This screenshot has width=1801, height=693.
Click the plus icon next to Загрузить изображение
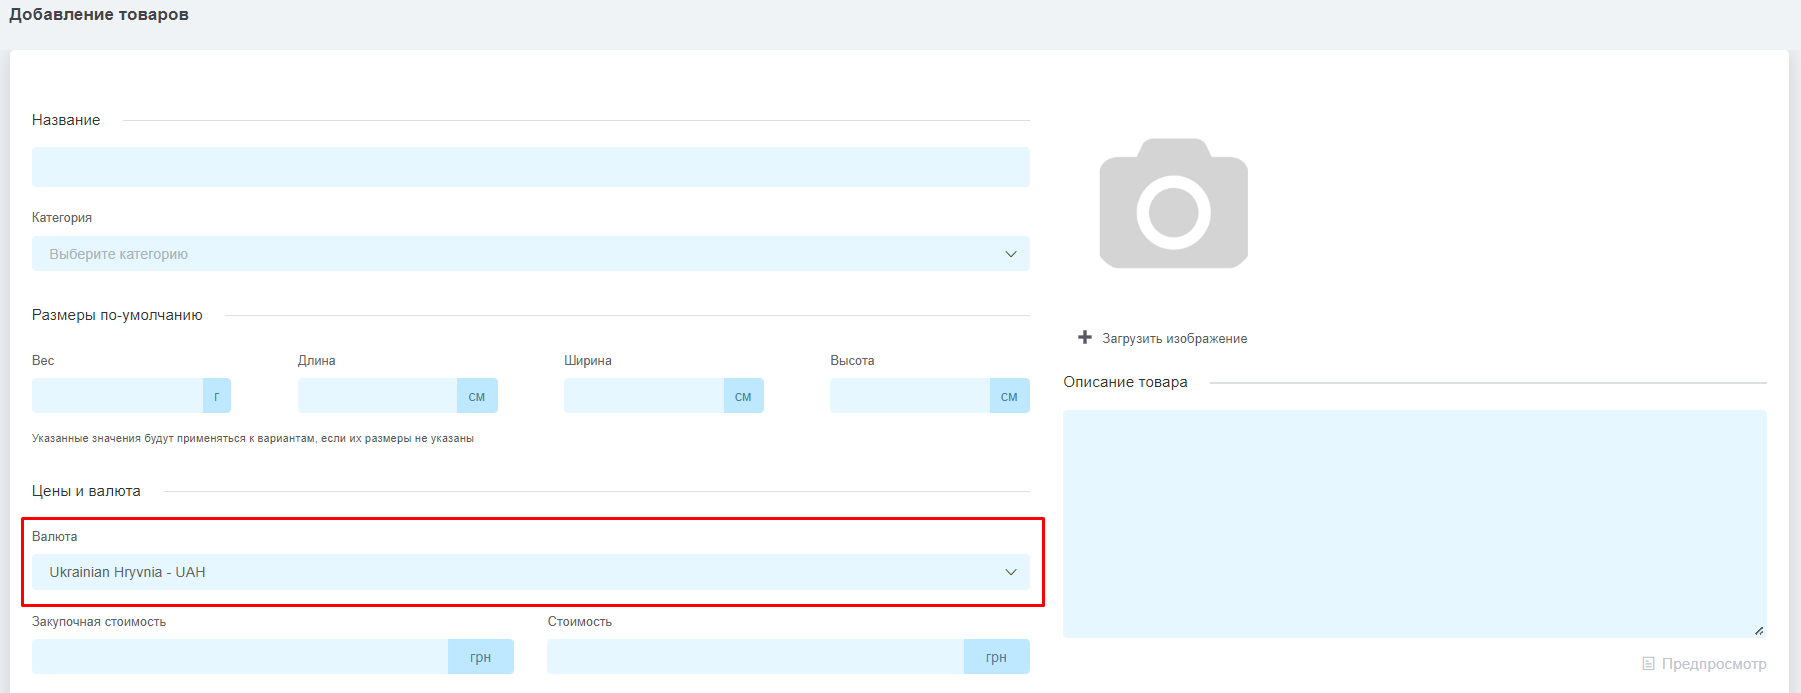[1085, 337]
